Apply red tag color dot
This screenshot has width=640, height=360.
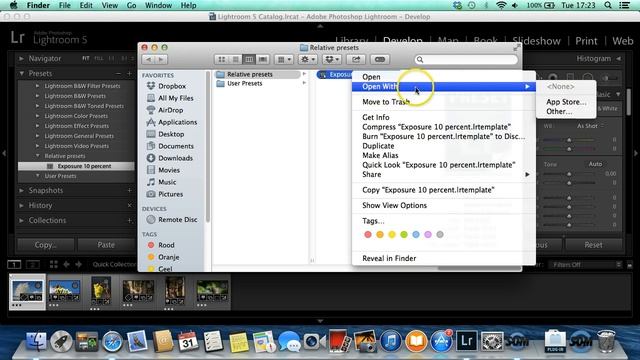click(x=368, y=235)
